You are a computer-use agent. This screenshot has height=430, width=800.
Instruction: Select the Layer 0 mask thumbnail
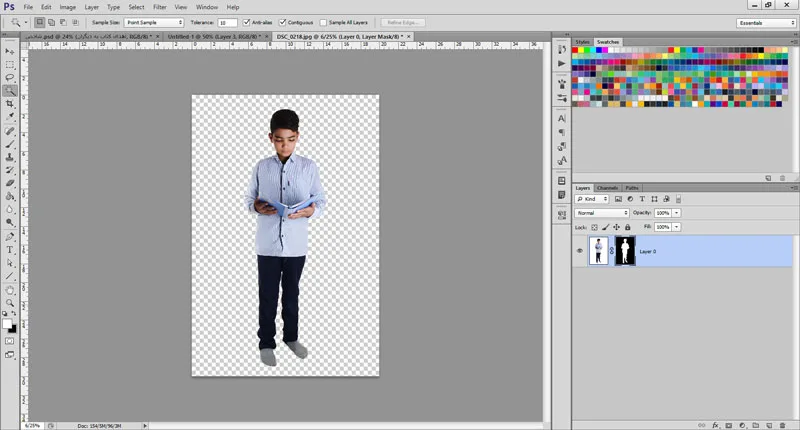click(625, 251)
